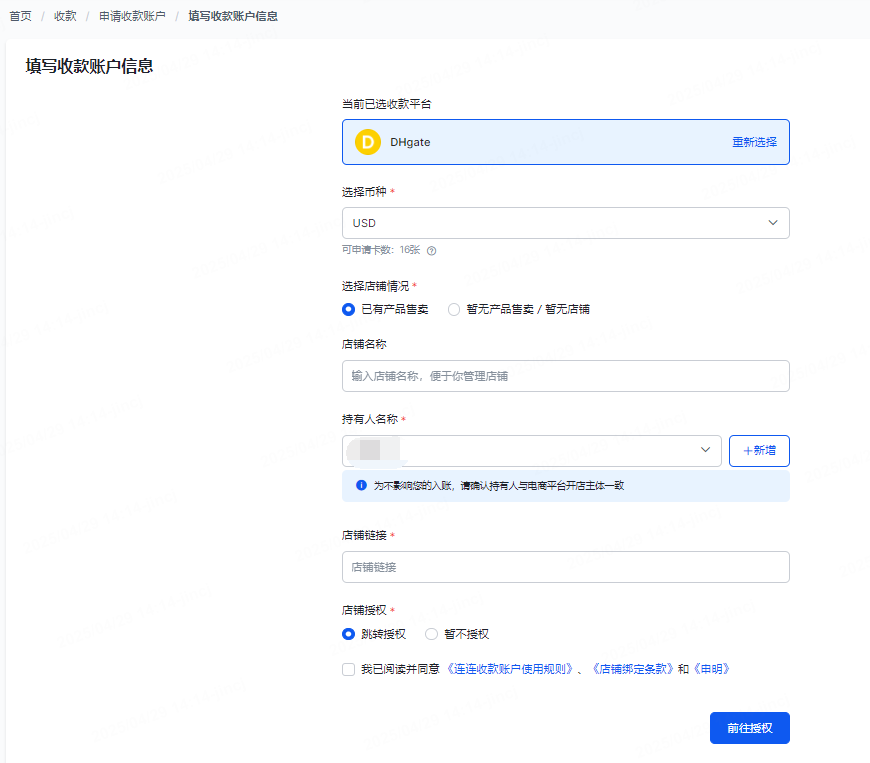The image size is (870, 763).
Task: Click the help icon beside 可申请卡数
Action: [x=432, y=251]
